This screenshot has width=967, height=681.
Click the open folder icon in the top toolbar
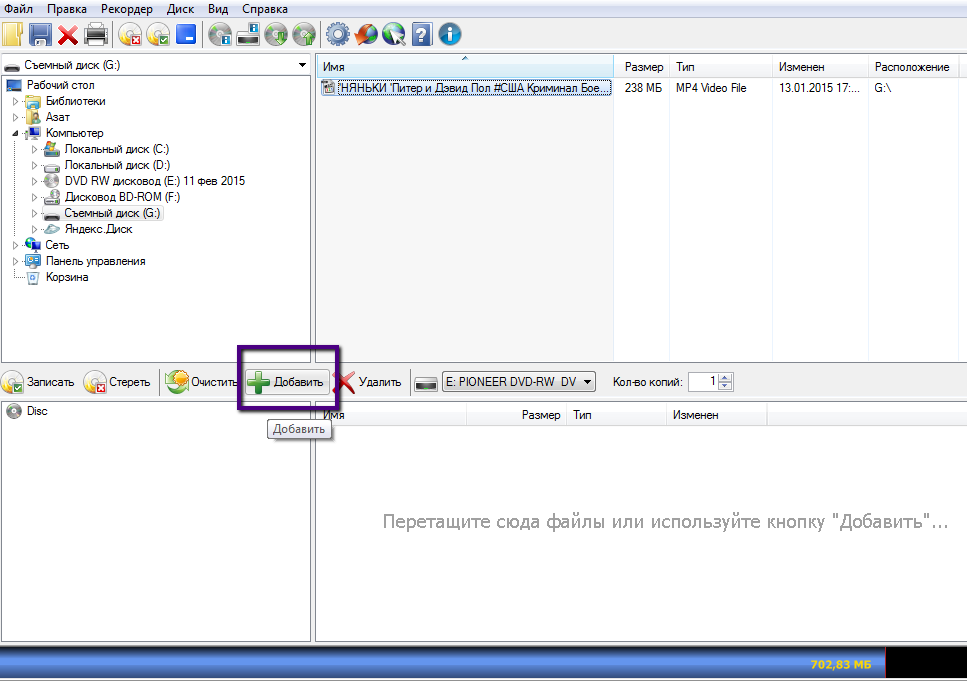12,35
